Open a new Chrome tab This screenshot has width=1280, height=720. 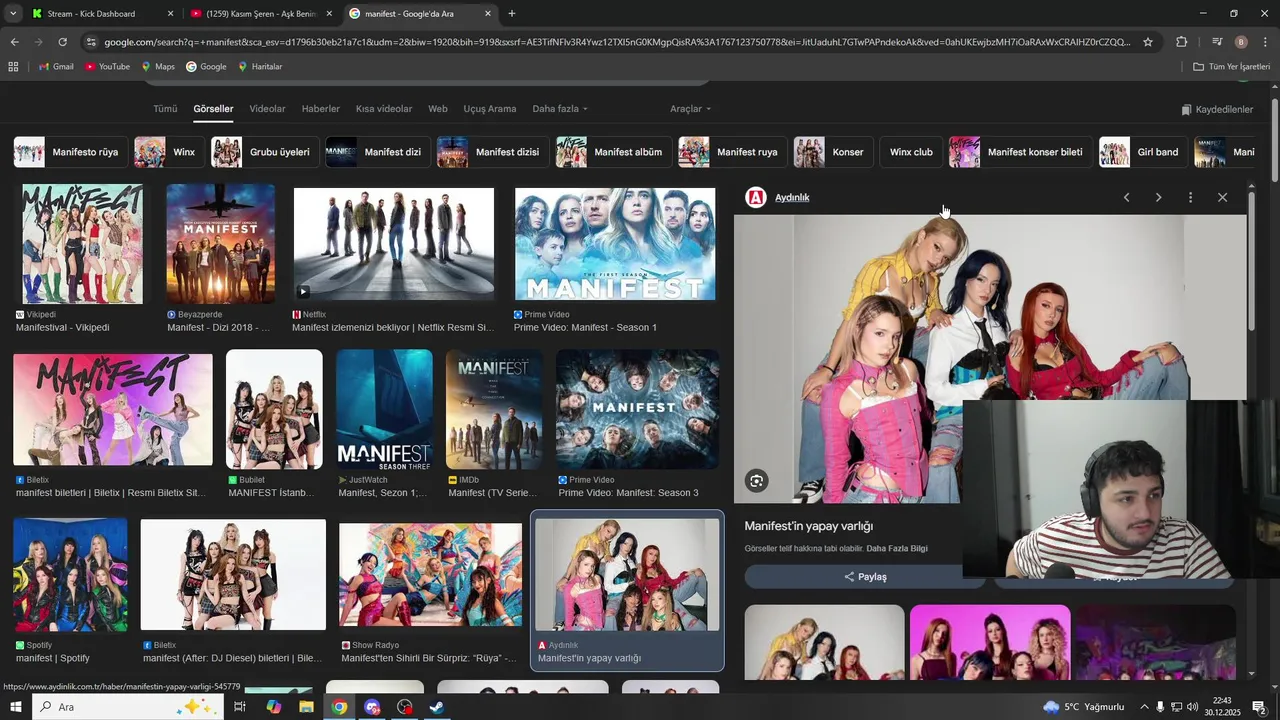[x=512, y=14]
